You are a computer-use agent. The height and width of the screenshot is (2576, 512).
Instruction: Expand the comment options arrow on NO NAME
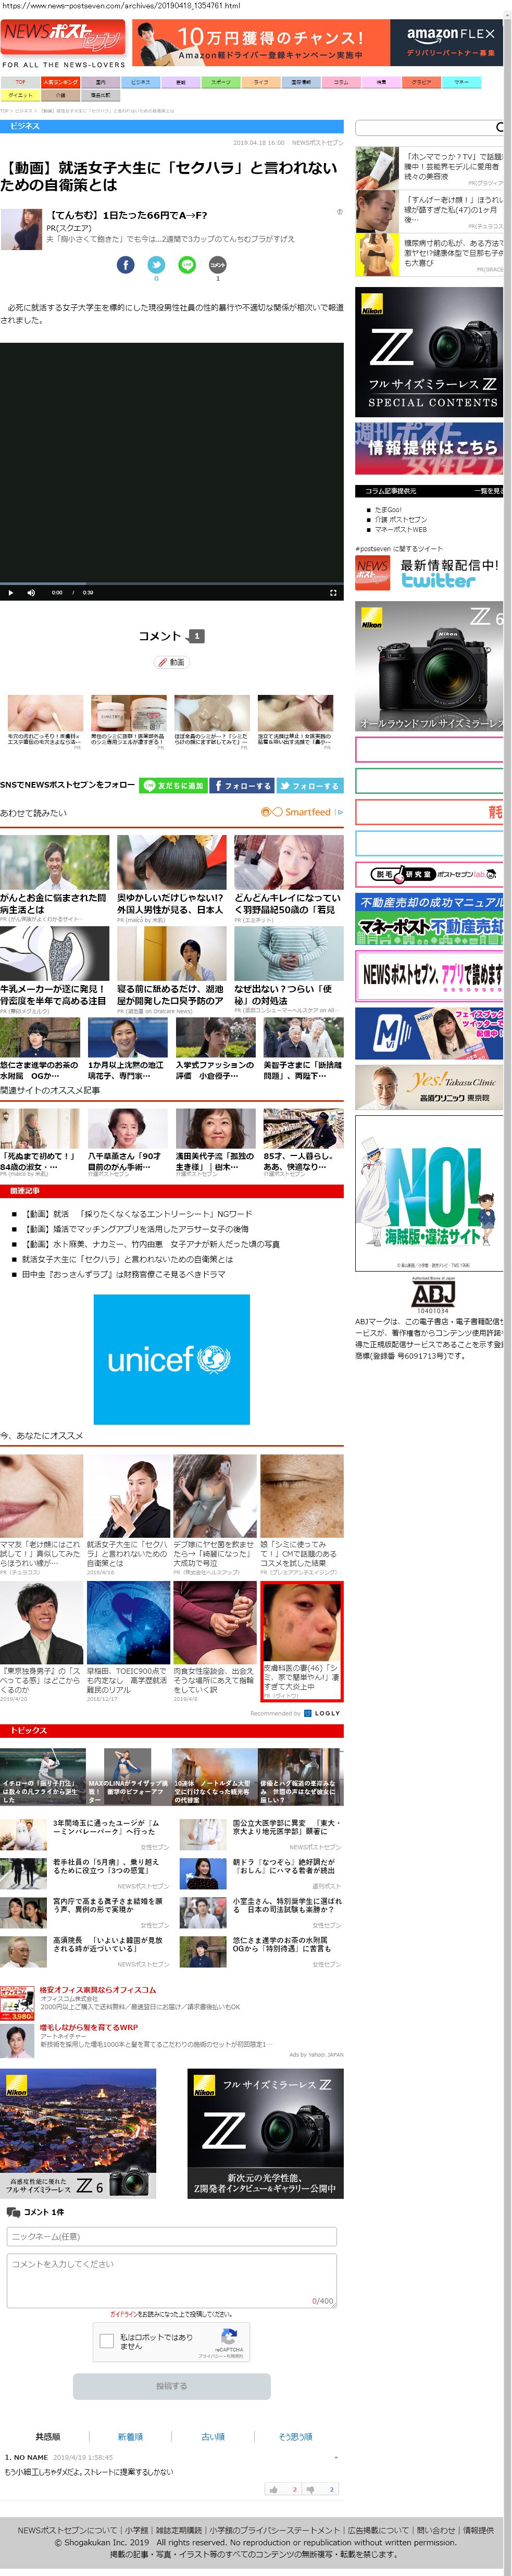(335, 2456)
